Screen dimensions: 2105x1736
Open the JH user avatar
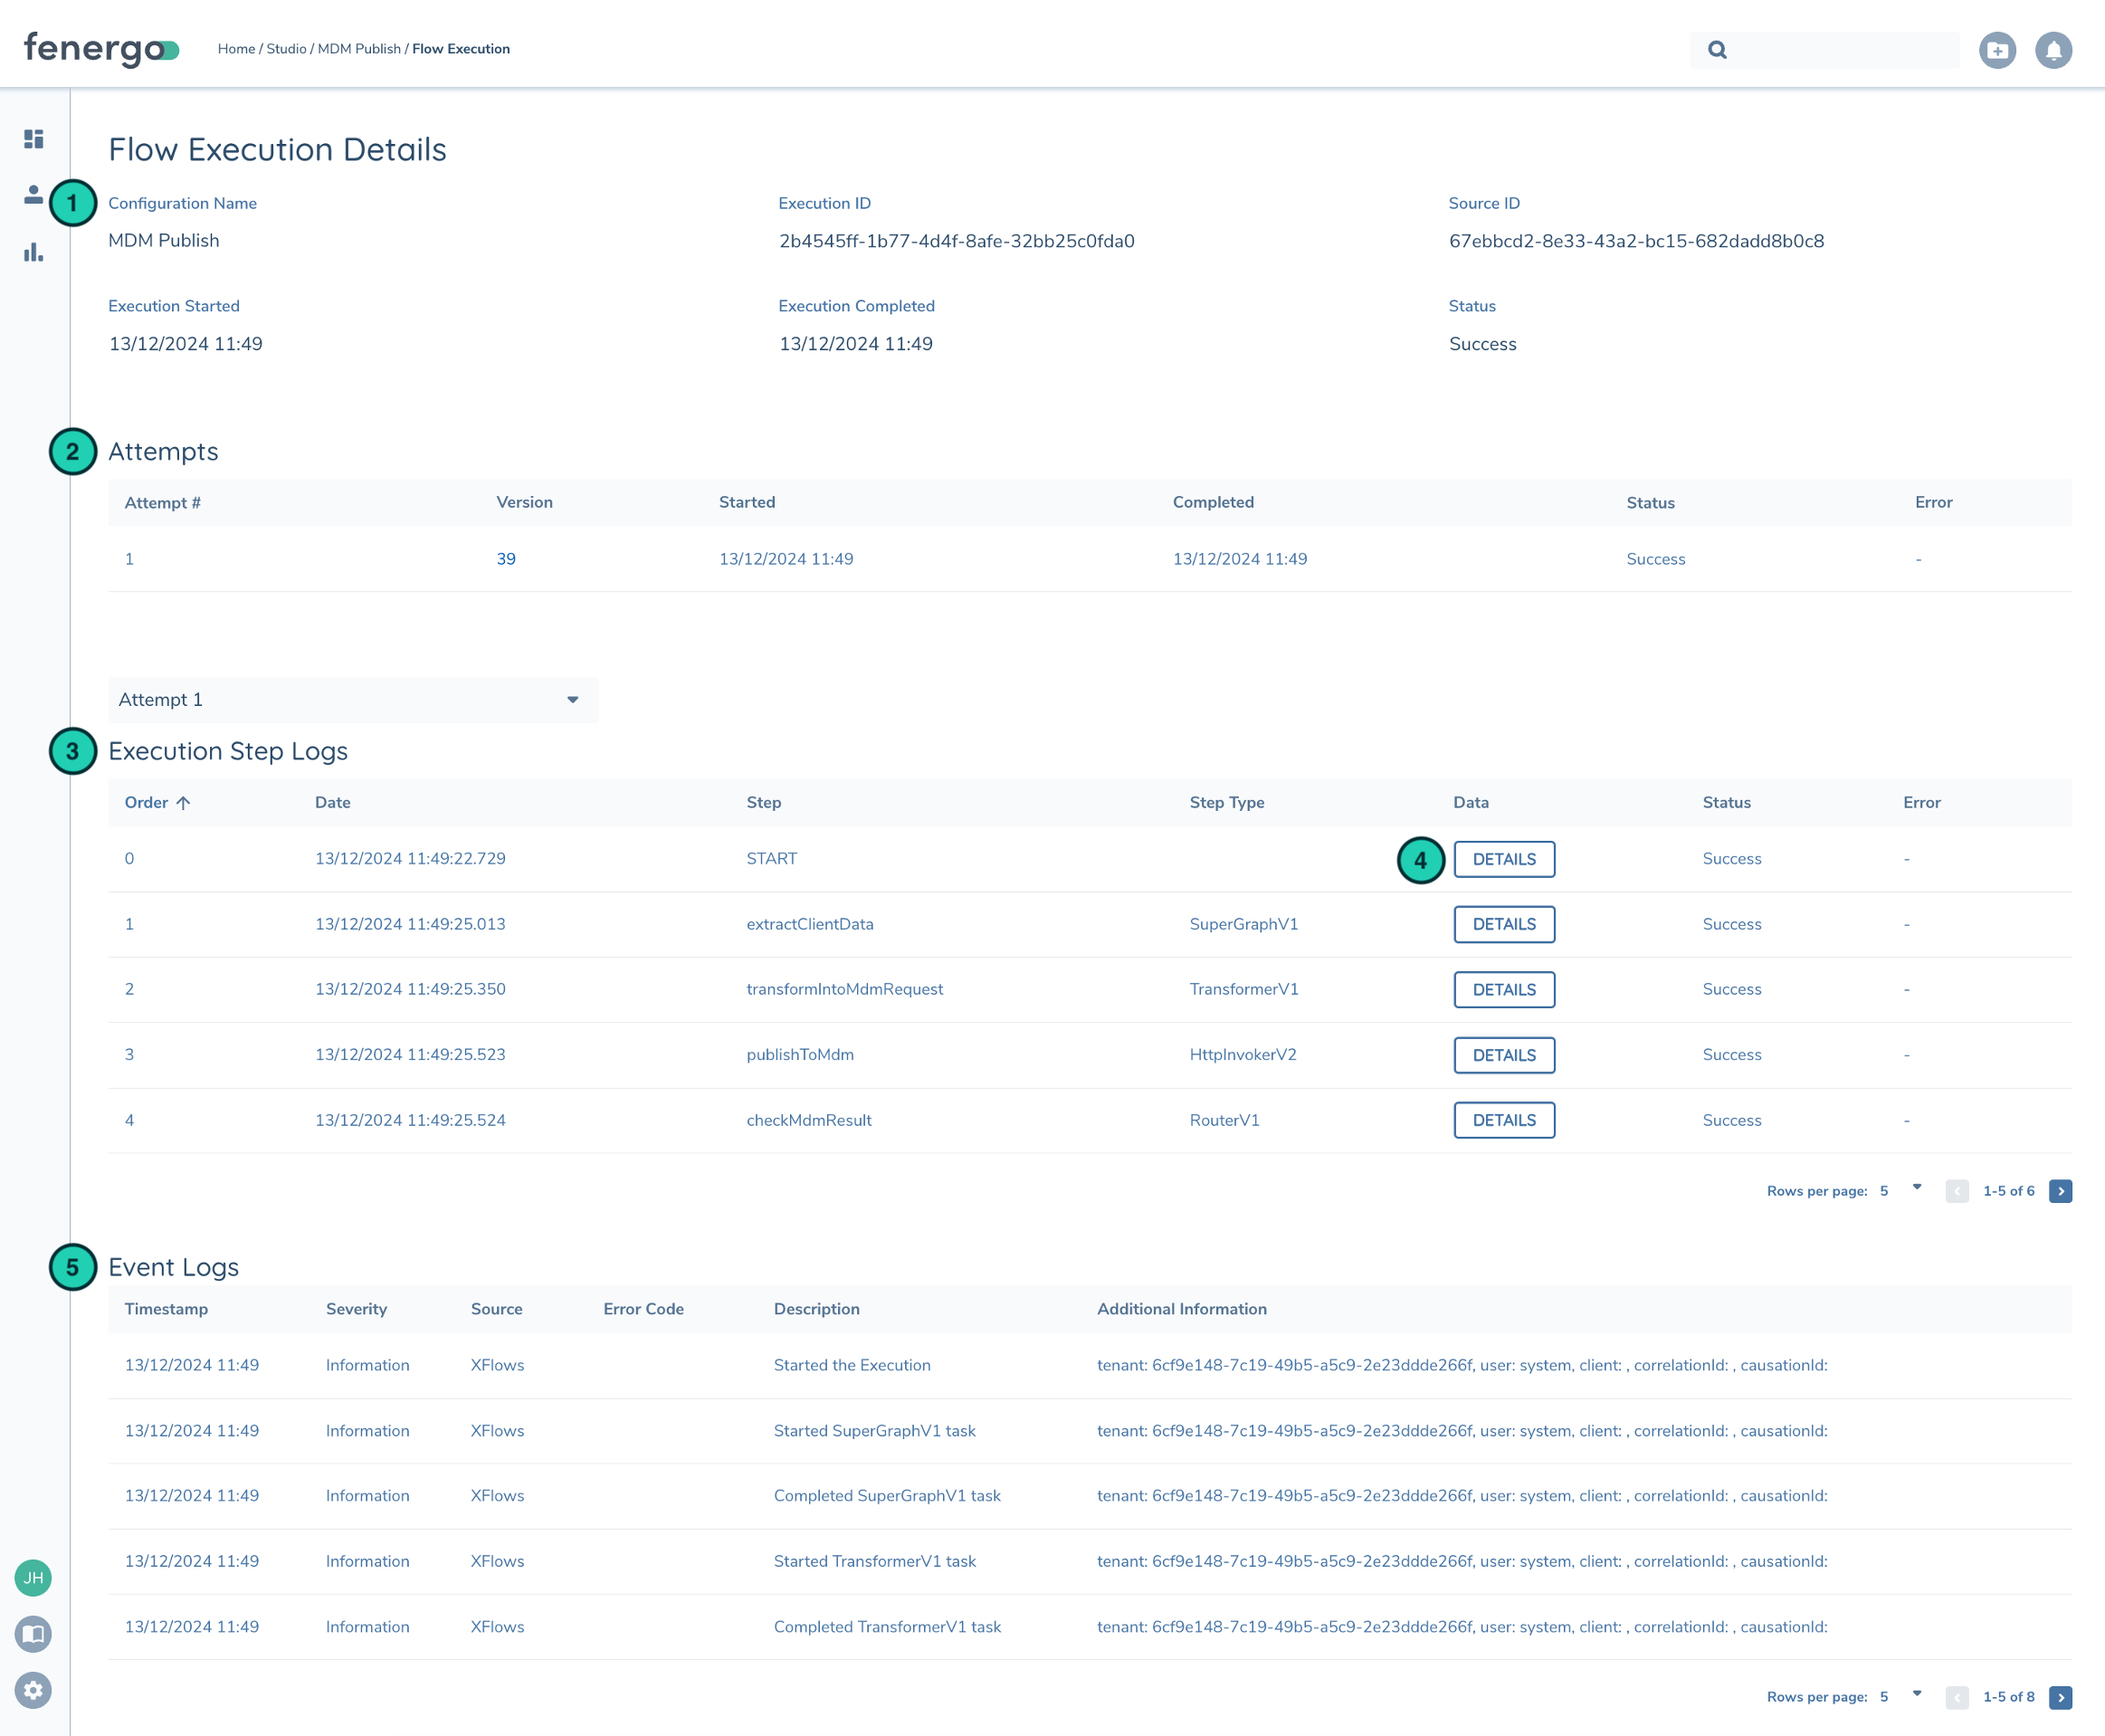33,1577
